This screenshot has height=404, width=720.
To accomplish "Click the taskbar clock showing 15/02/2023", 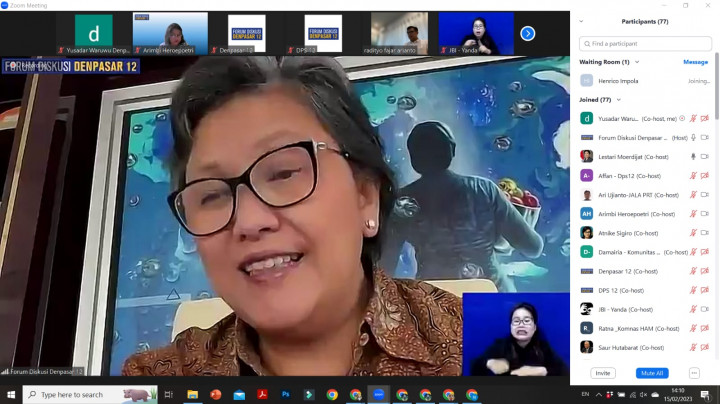I will click(678, 395).
